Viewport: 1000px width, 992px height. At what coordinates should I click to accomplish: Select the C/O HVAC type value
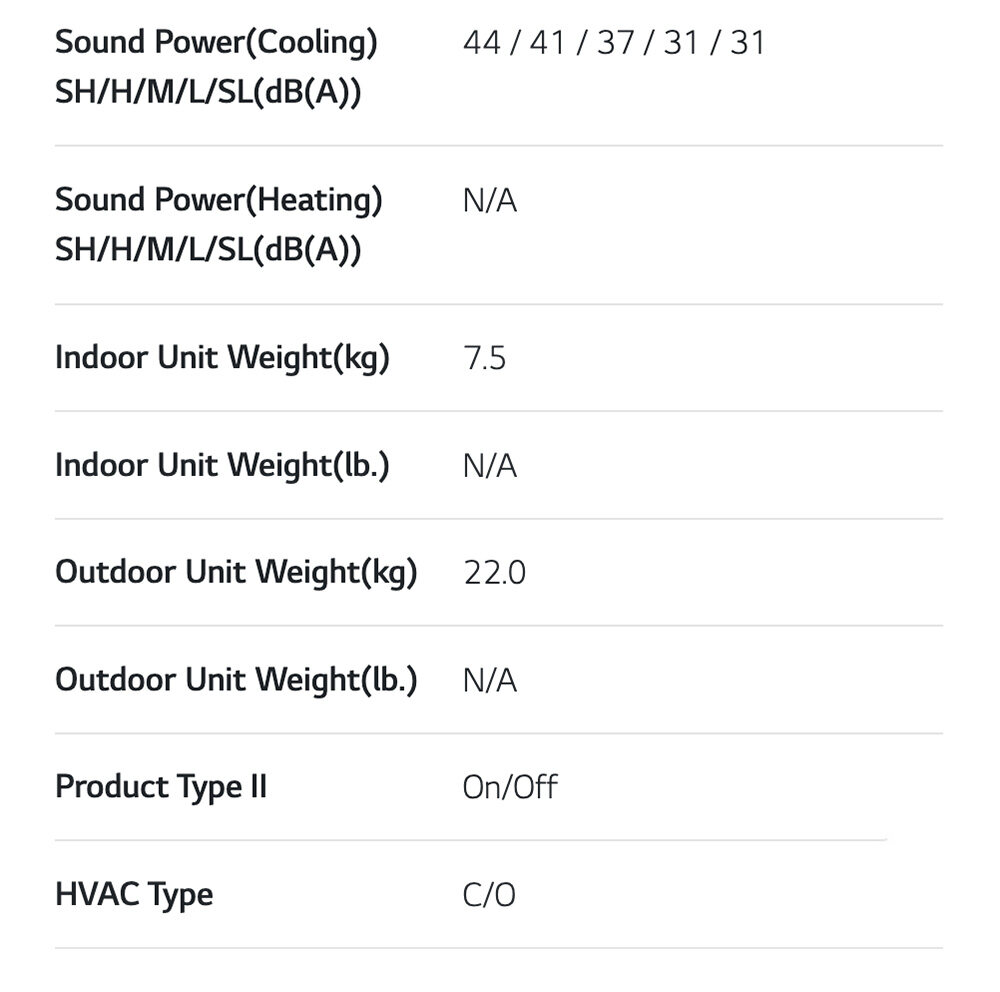[x=489, y=894]
